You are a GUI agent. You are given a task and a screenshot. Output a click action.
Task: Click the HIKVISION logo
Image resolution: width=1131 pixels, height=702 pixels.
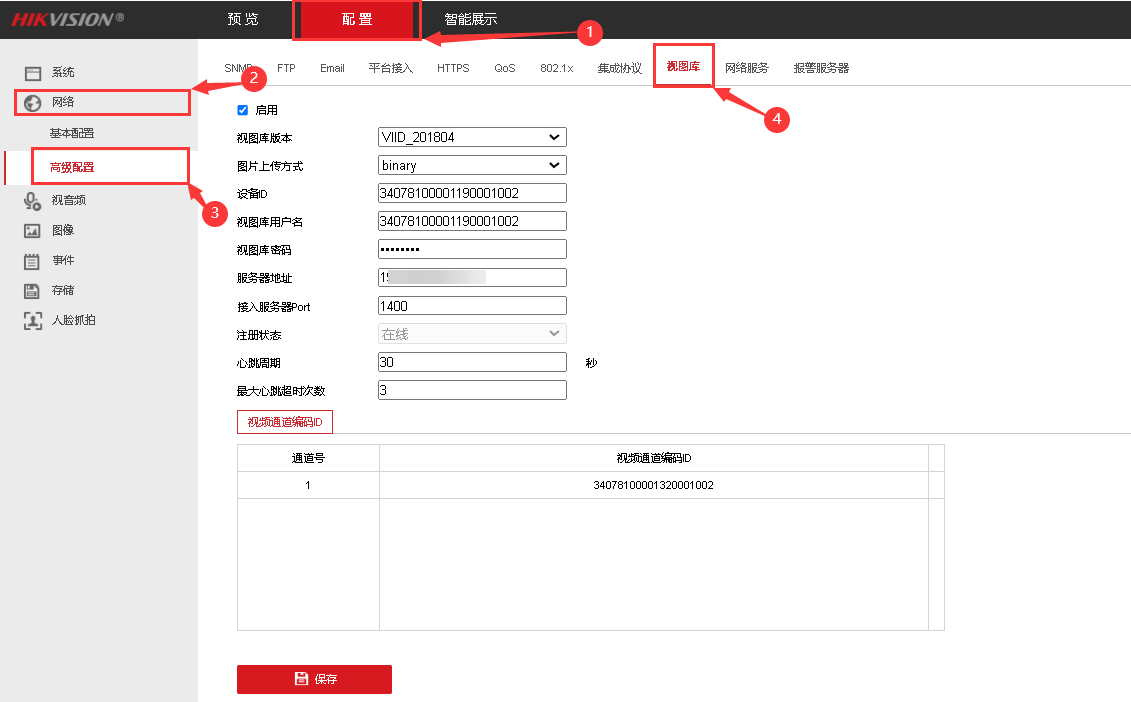[x=63, y=18]
